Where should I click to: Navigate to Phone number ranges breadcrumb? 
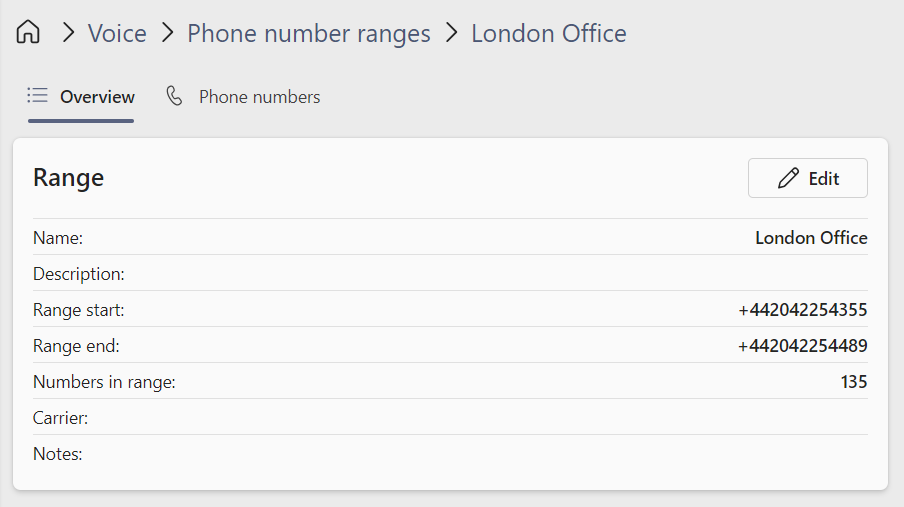(309, 33)
